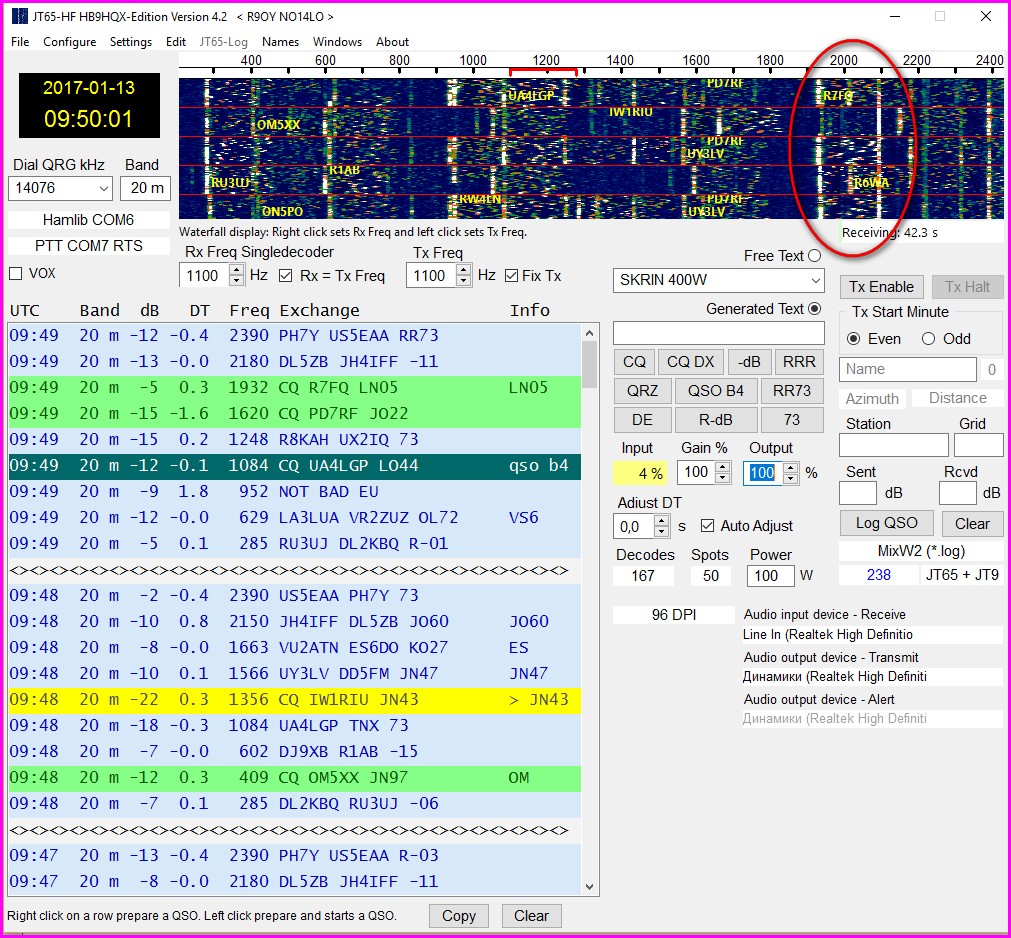Uncheck the Auto Adjust checkbox
Viewport: 1011px width, 938px height.
pyautogui.click(x=708, y=526)
